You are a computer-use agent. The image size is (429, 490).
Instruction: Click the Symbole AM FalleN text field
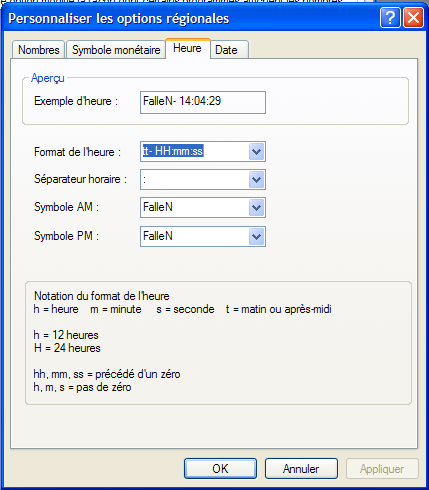coord(195,207)
